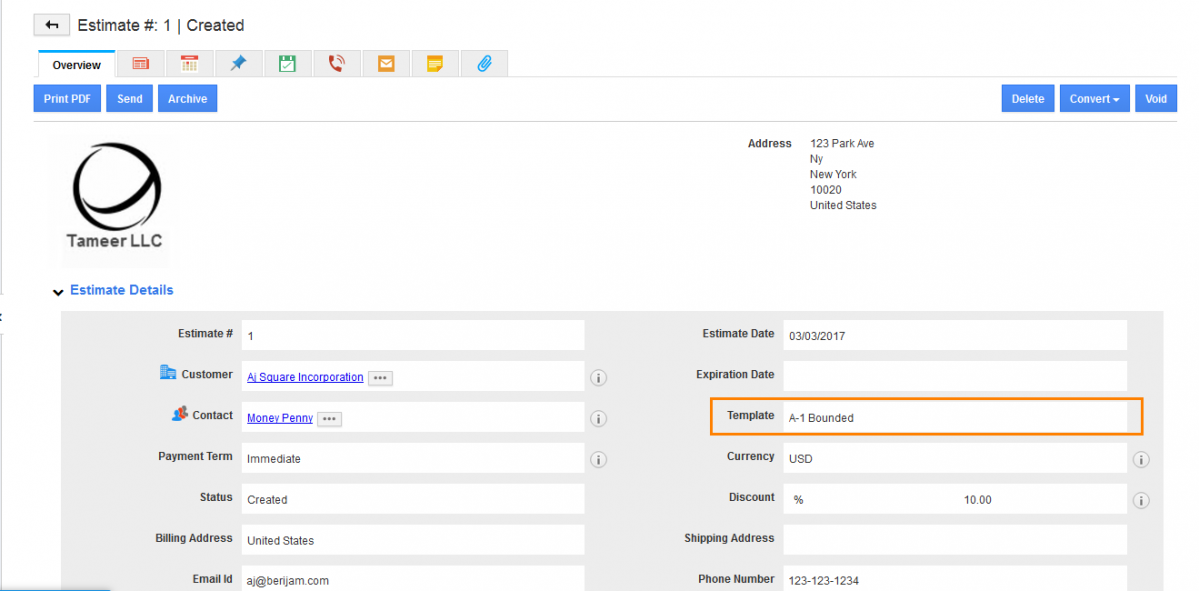Open the blue pushpin tab
Image resolution: width=1199 pixels, height=591 pixels.
(238, 64)
